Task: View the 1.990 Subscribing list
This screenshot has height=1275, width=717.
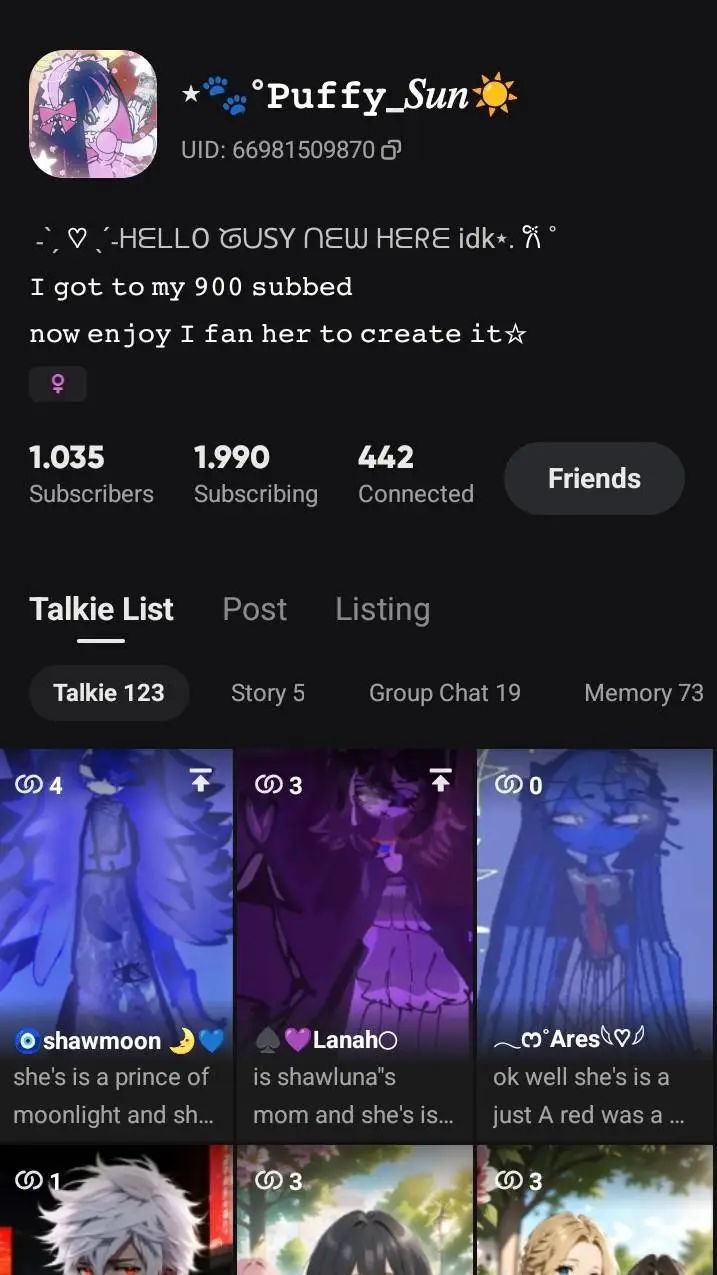Action: coord(255,474)
